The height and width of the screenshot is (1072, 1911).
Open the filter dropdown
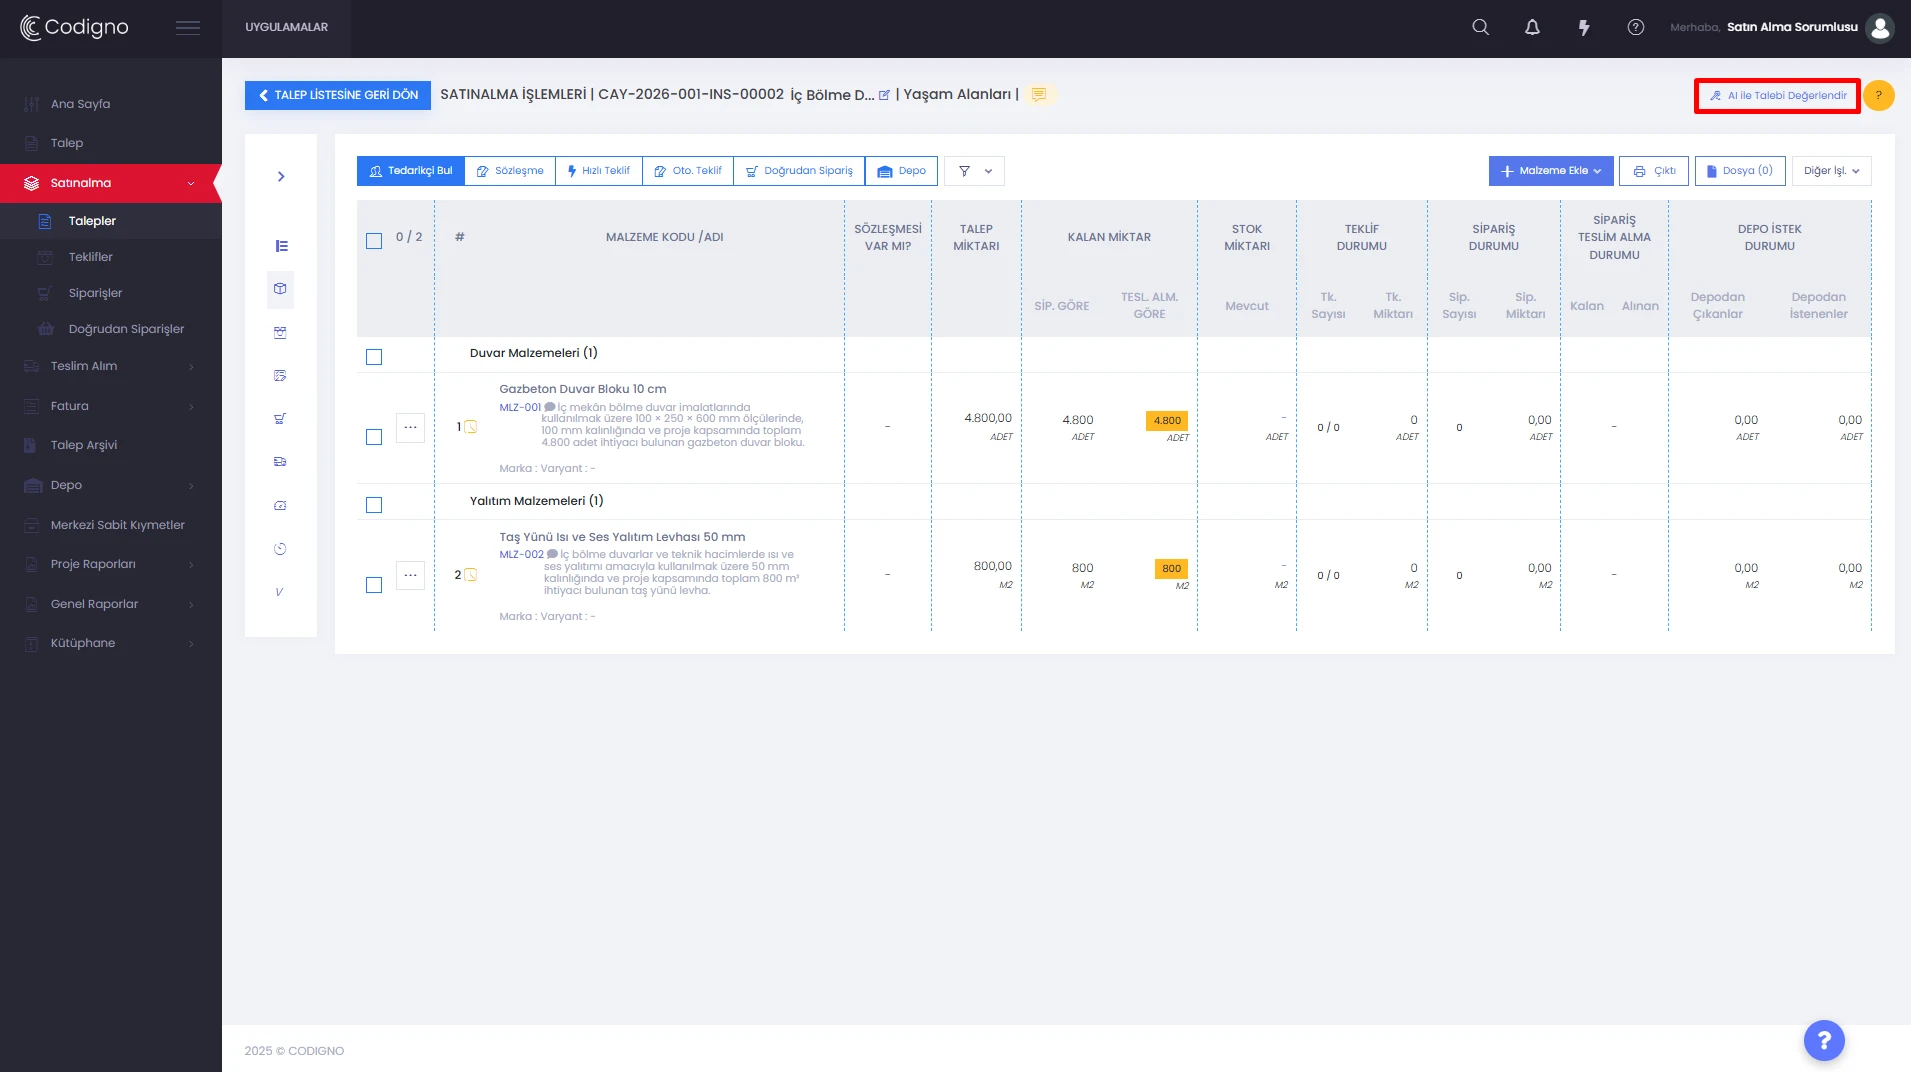975,171
